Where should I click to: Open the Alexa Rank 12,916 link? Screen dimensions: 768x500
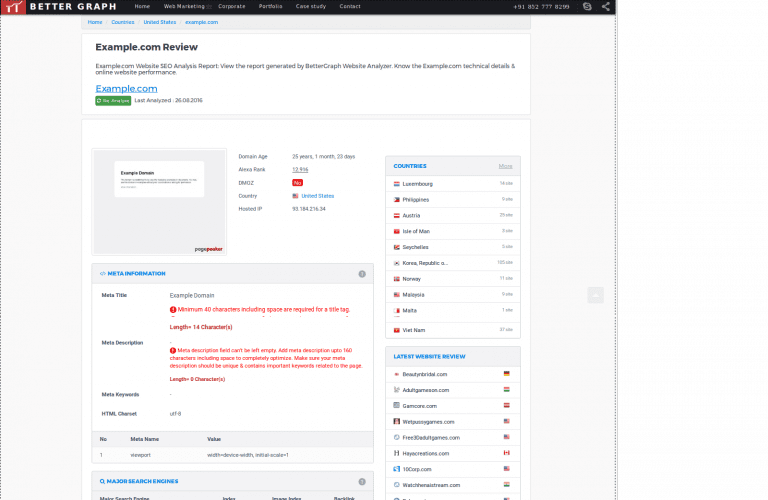(x=300, y=170)
